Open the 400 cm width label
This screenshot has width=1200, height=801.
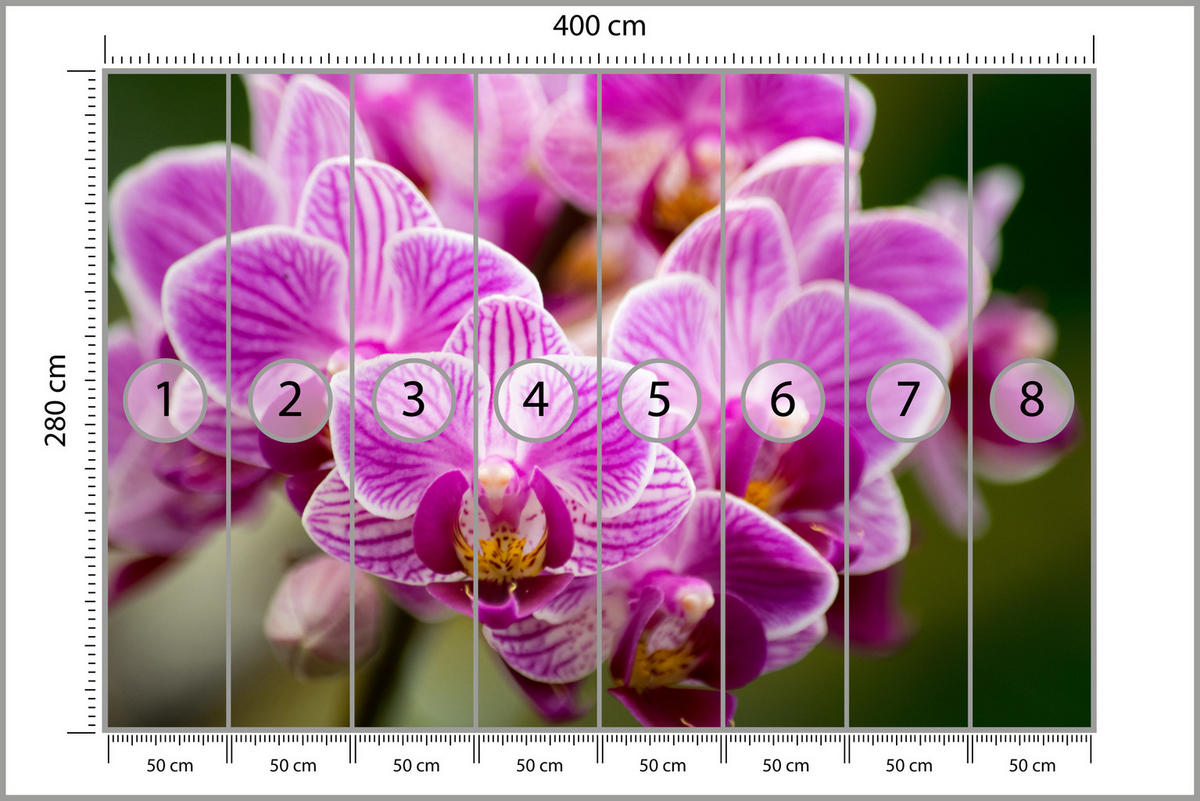(x=598, y=27)
